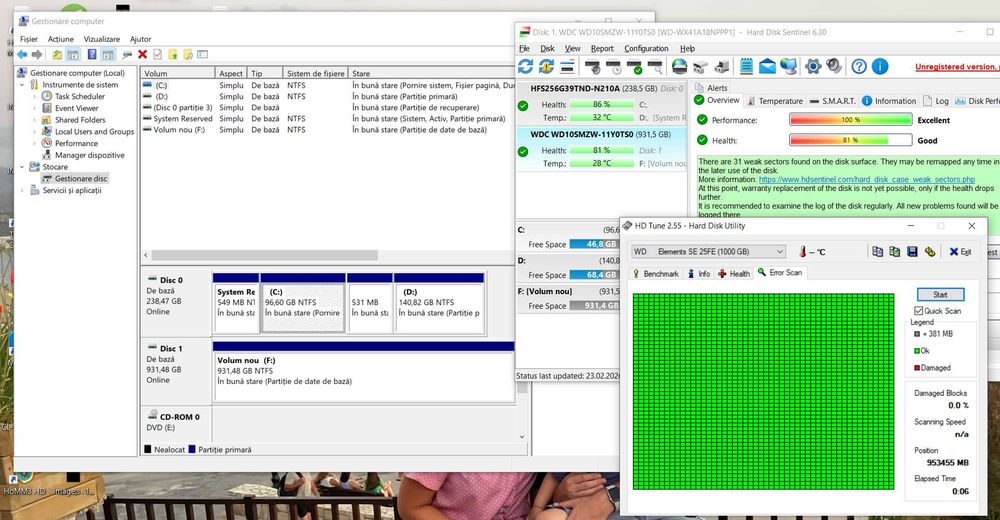Expand the Task Scheduler tree node
Screen dimensions: 1000x520
[x=34, y=96]
